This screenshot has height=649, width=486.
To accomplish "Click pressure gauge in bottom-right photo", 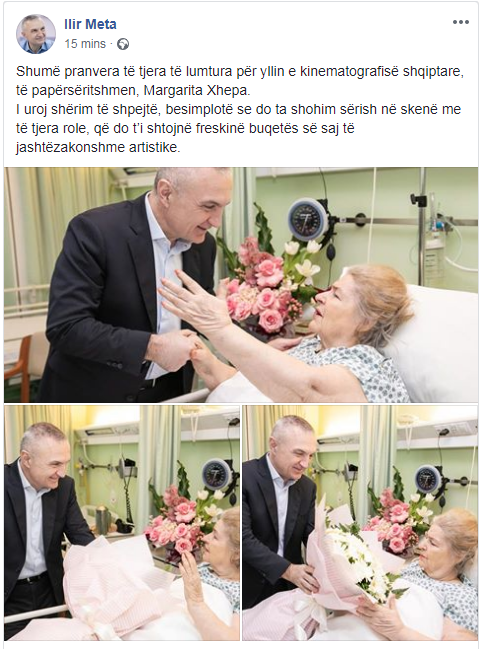I will (x=428, y=479).
